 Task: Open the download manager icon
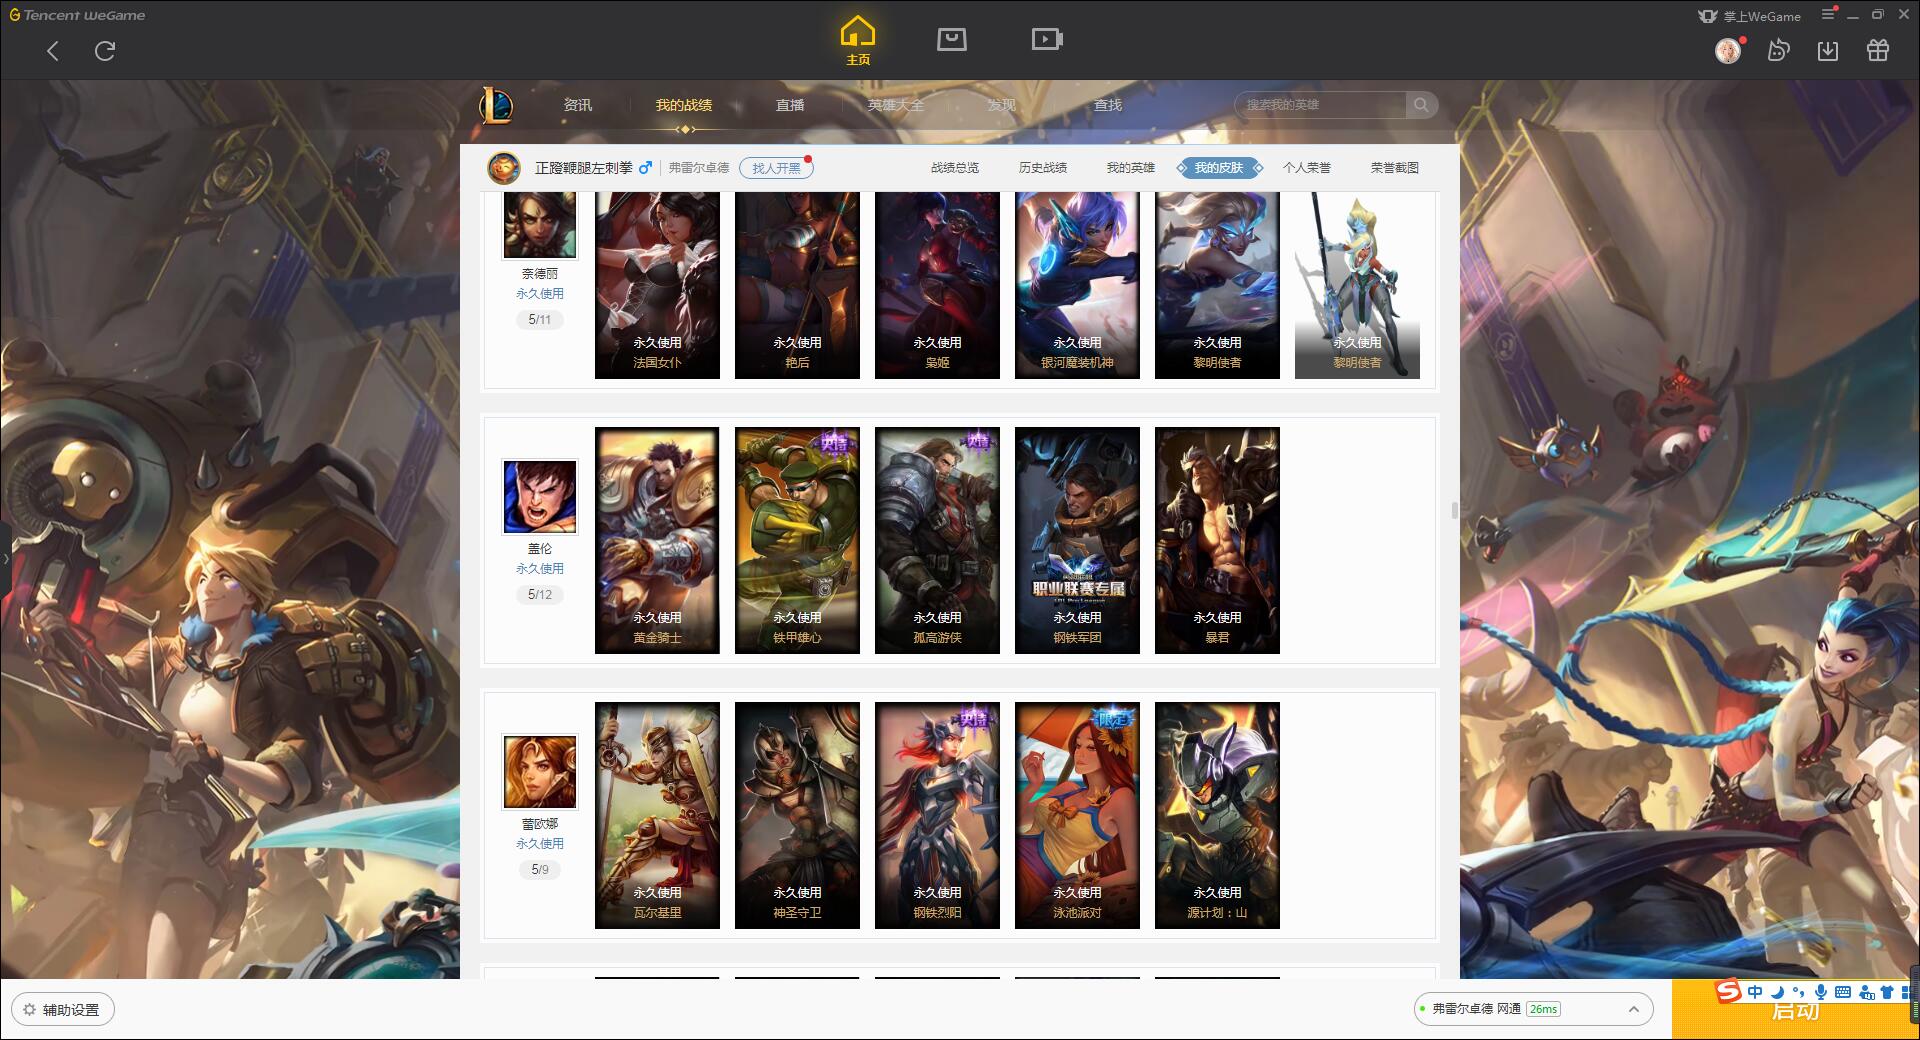coord(1828,50)
